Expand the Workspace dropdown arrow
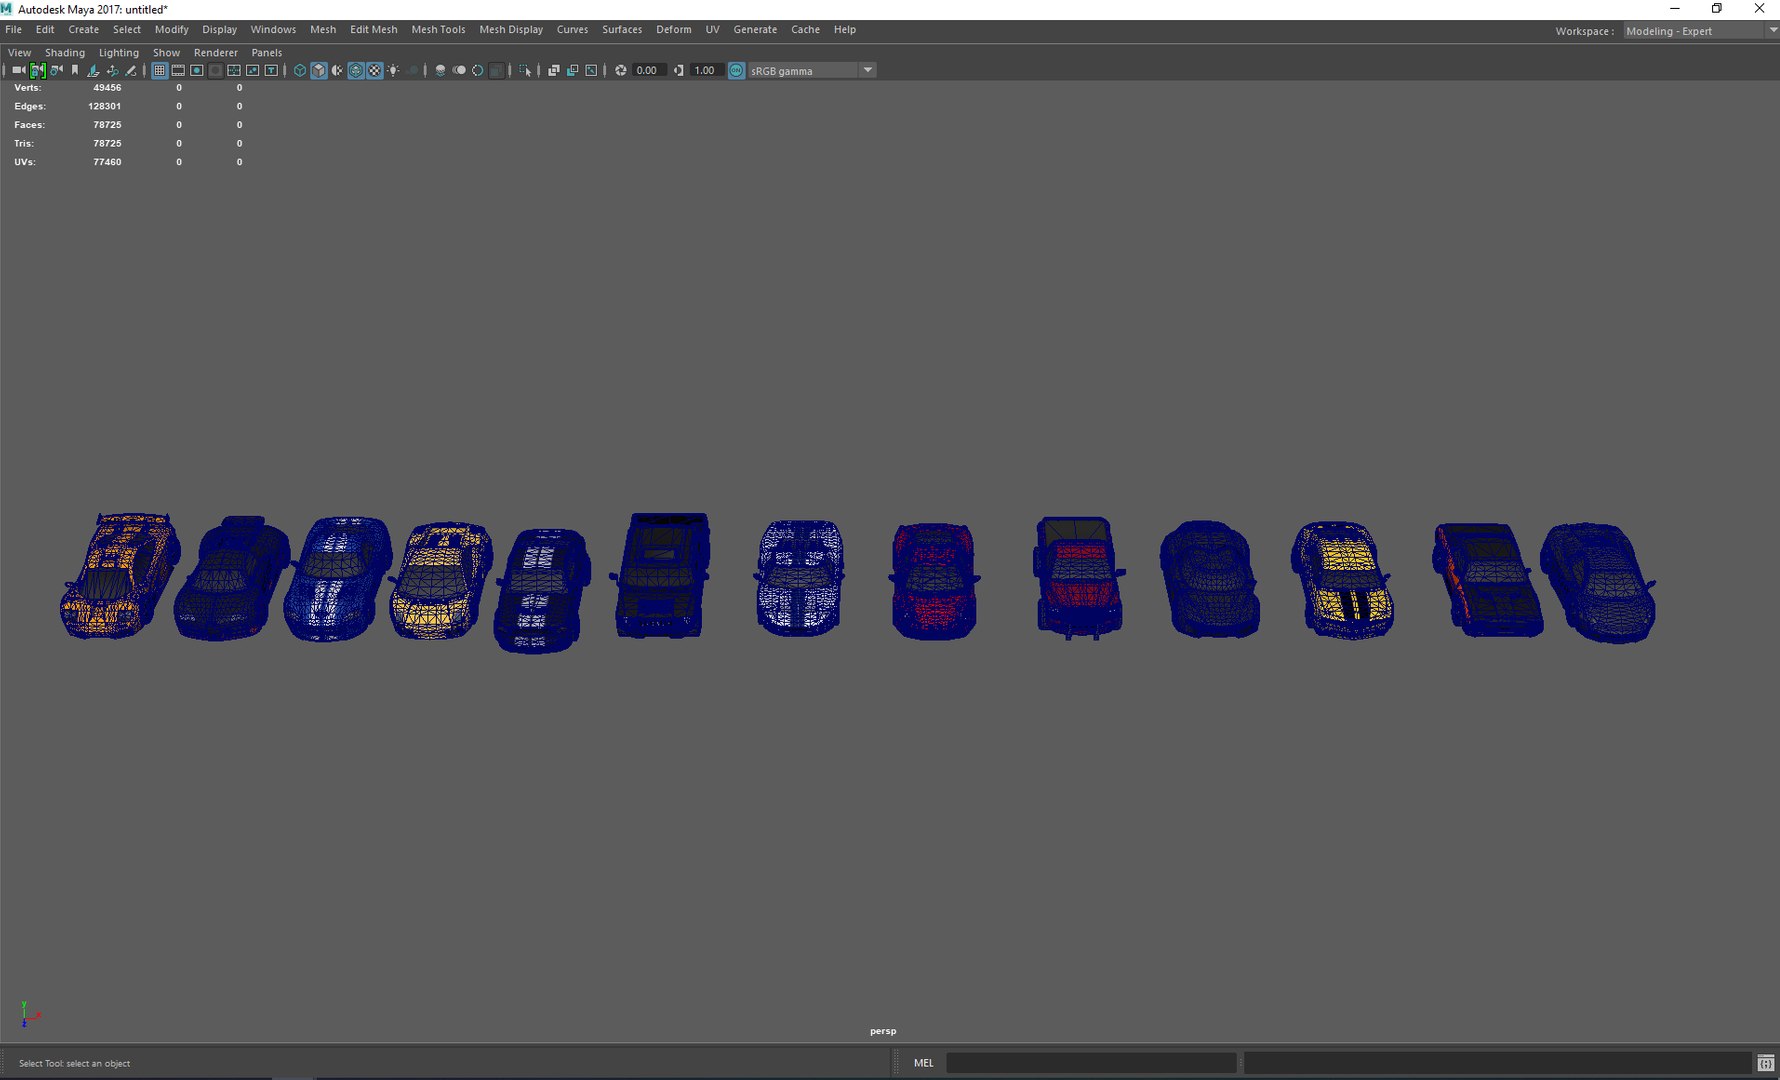Screen dimensions: 1780x1080 coord(1773,30)
